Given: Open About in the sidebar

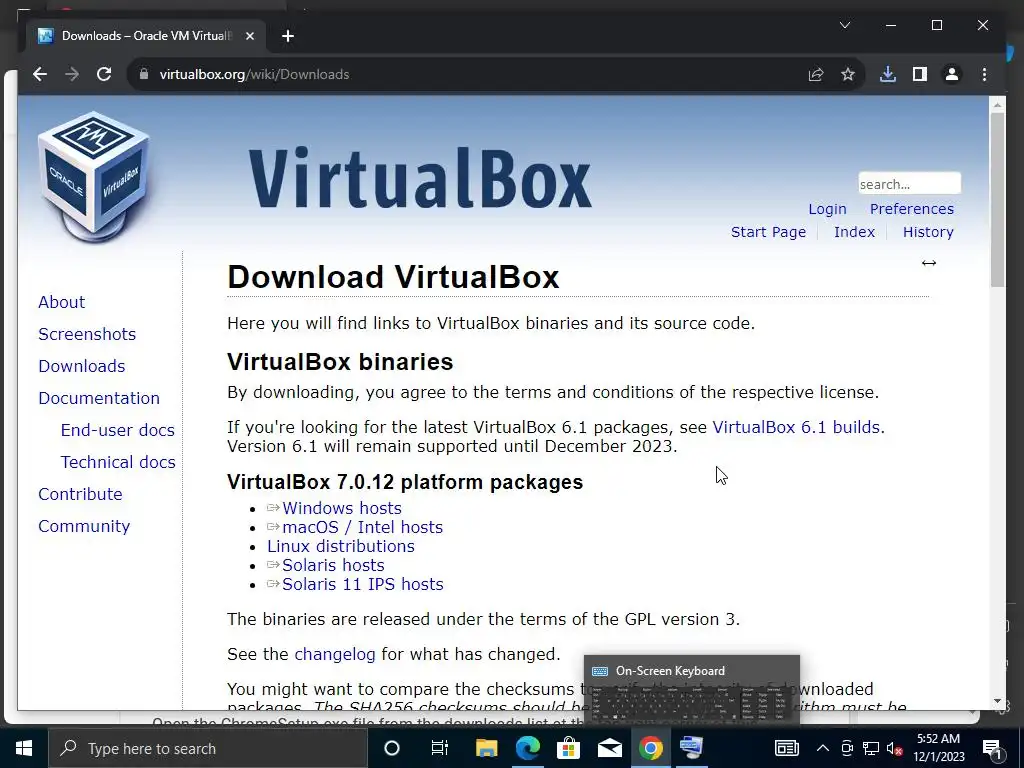Looking at the screenshot, I should tap(61, 302).
